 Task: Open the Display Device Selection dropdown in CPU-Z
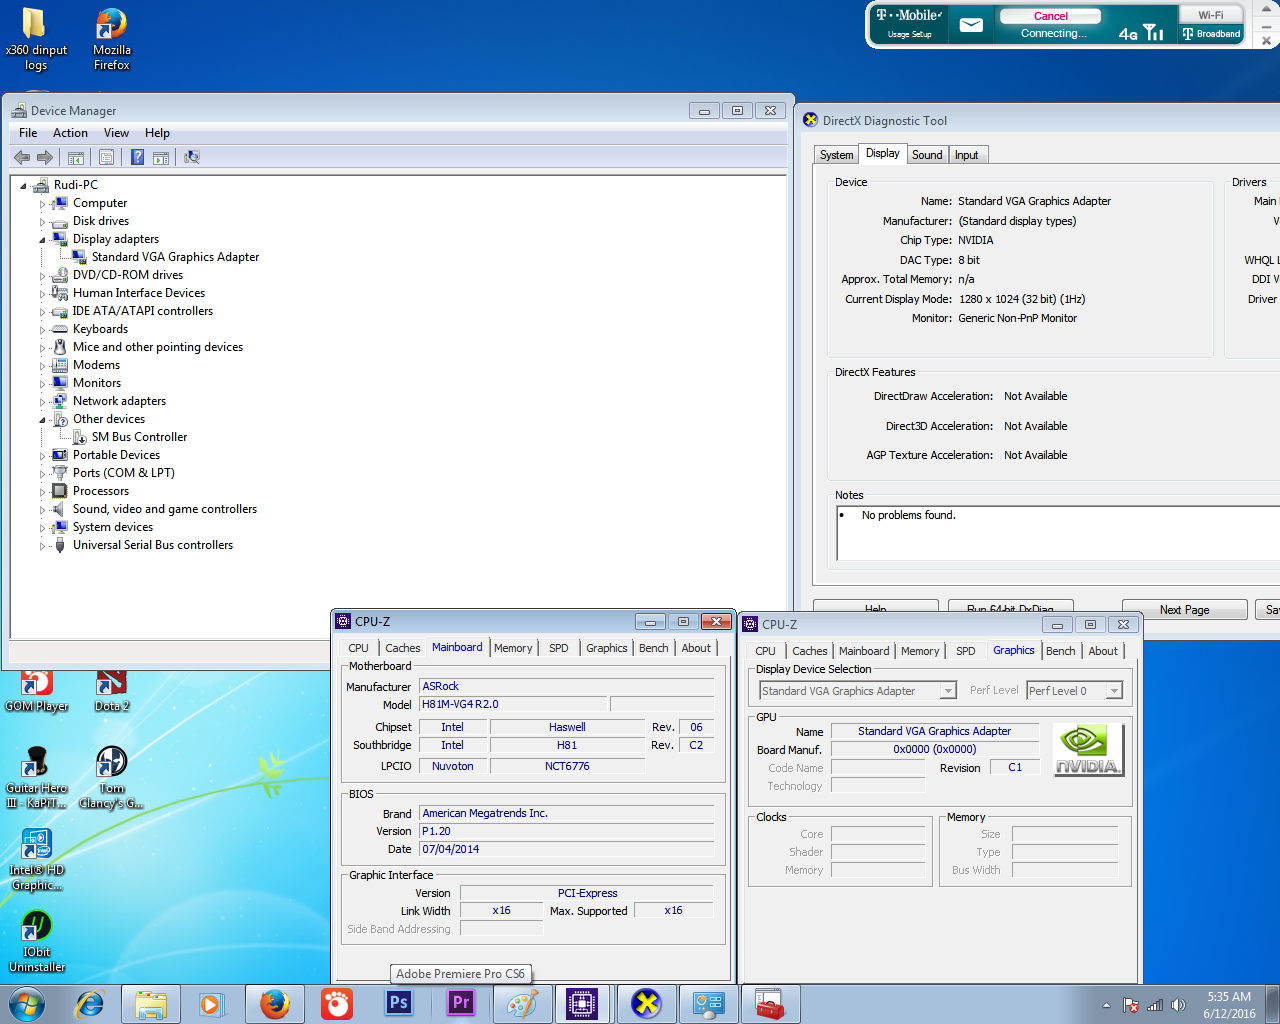click(x=948, y=691)
